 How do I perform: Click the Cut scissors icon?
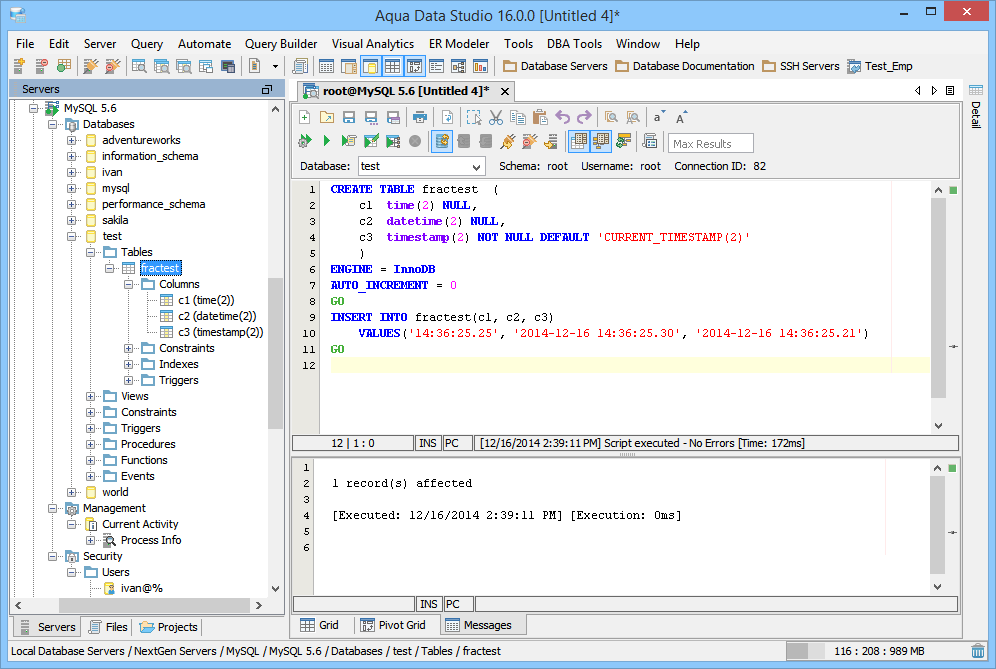pos(495,117)
